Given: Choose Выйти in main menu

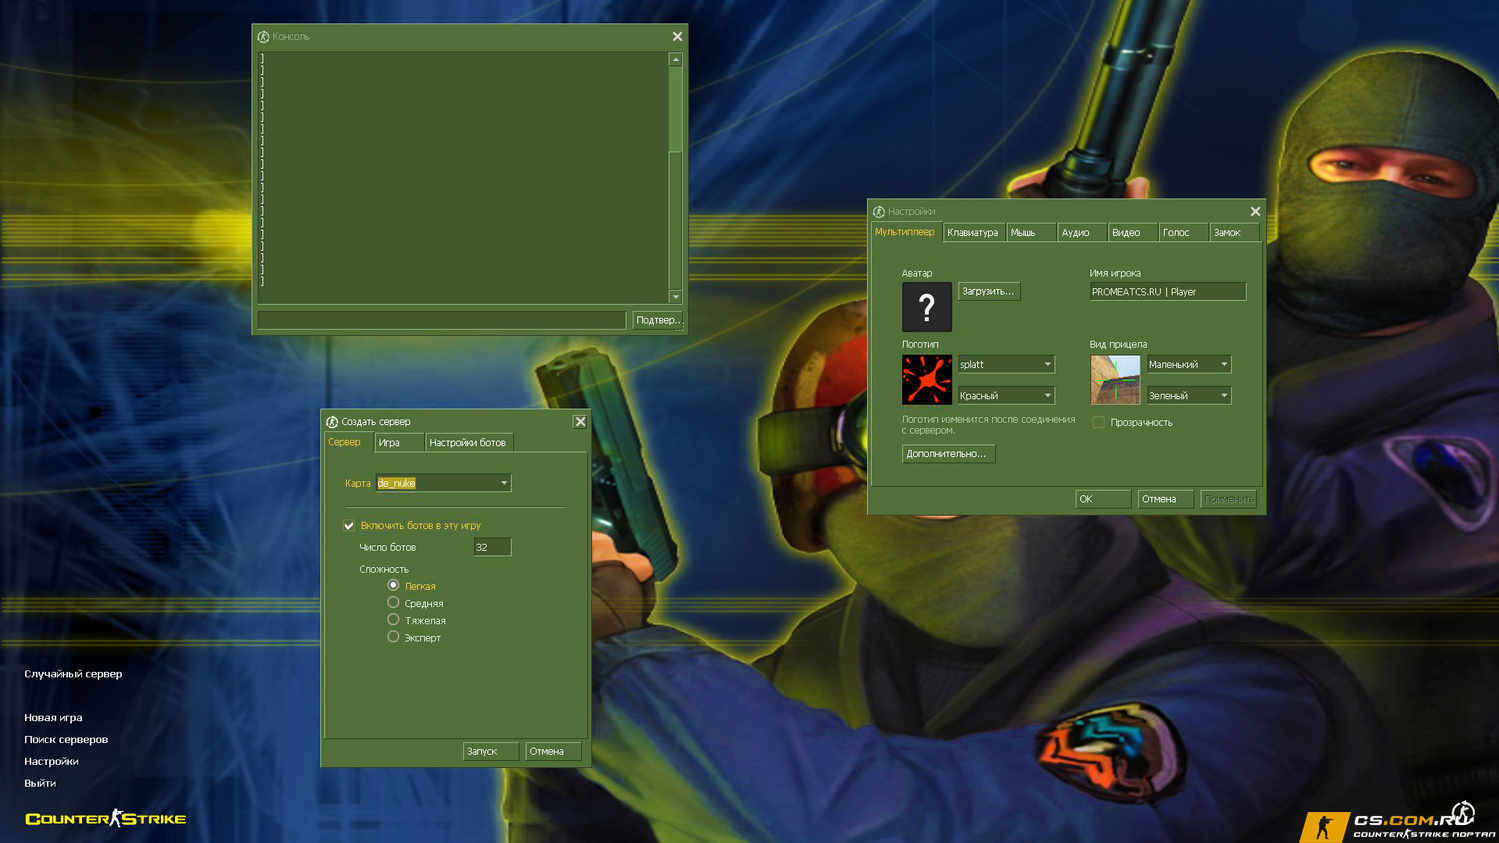Looking at the screenshot, I should pos(40,784).
